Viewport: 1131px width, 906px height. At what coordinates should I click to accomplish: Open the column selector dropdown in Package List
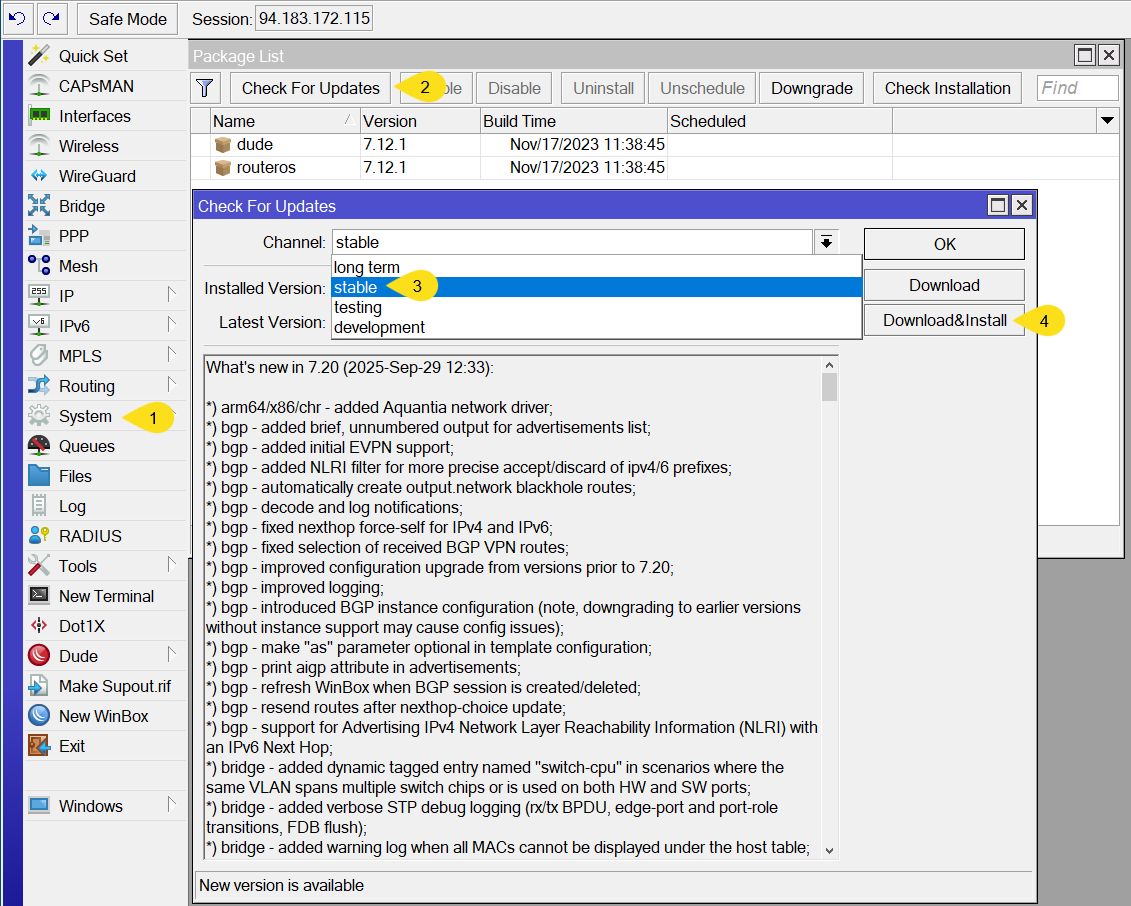coord(1107,121)
